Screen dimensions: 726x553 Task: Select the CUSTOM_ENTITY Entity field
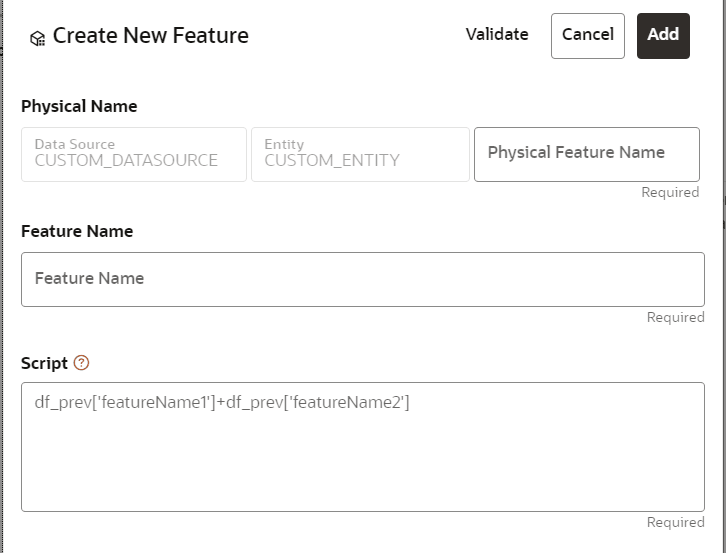click(x=360, y=154)
